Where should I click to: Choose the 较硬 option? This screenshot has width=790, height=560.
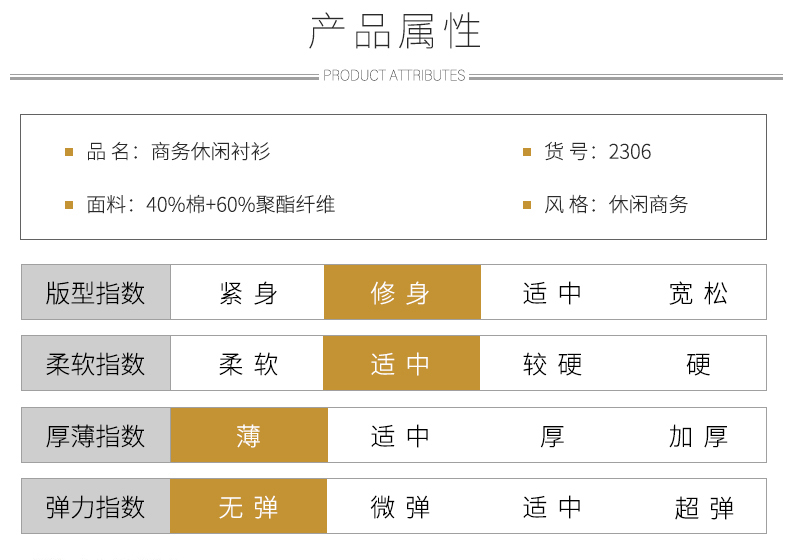552,364
